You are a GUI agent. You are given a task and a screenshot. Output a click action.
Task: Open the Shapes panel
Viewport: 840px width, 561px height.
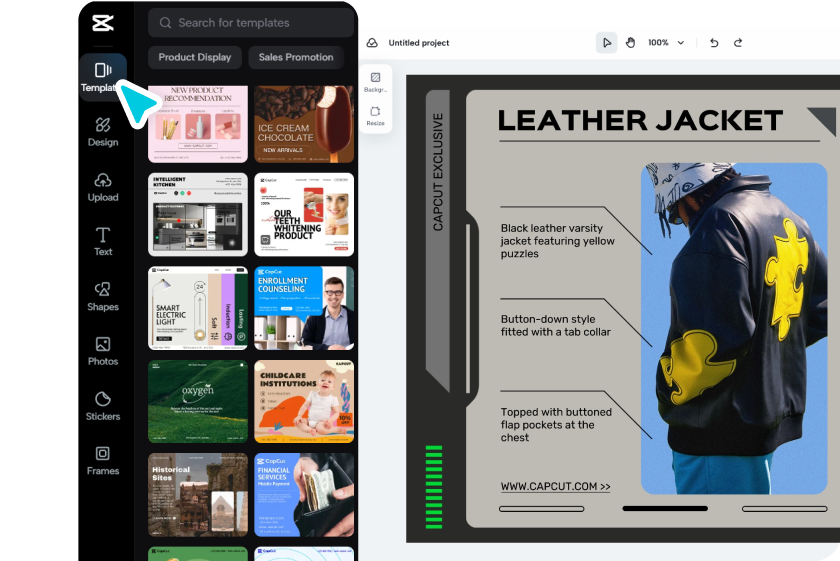(x=103, y=296)
